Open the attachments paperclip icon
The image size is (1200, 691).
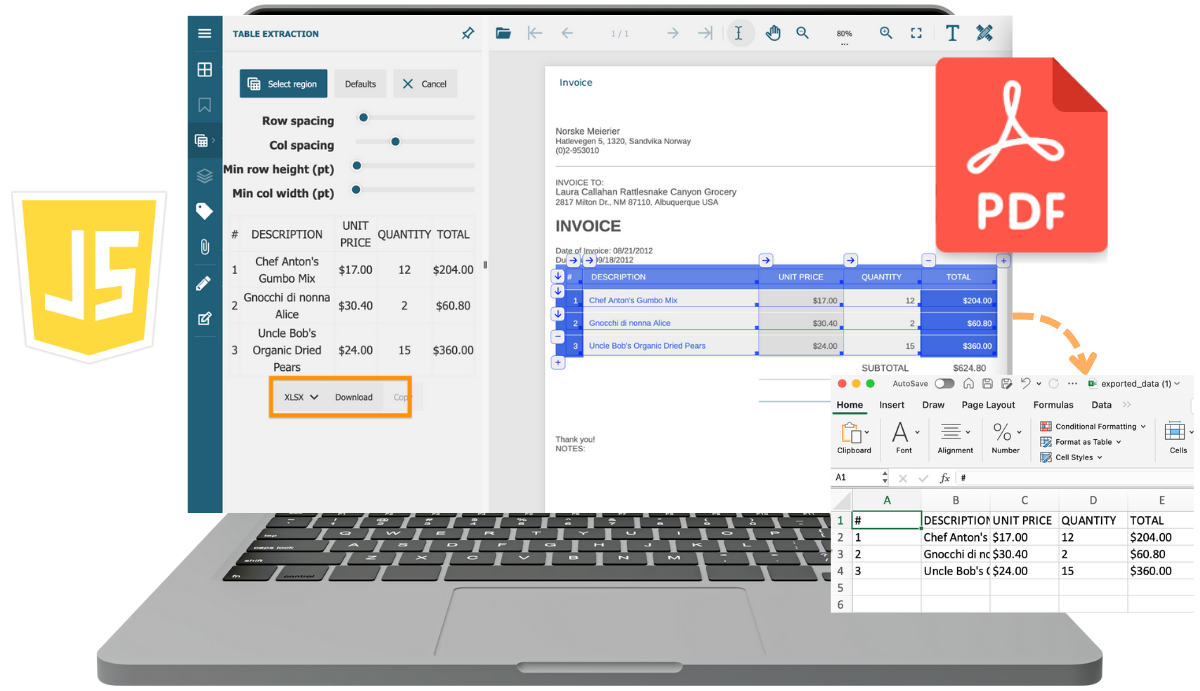click(x=205, y=246)
